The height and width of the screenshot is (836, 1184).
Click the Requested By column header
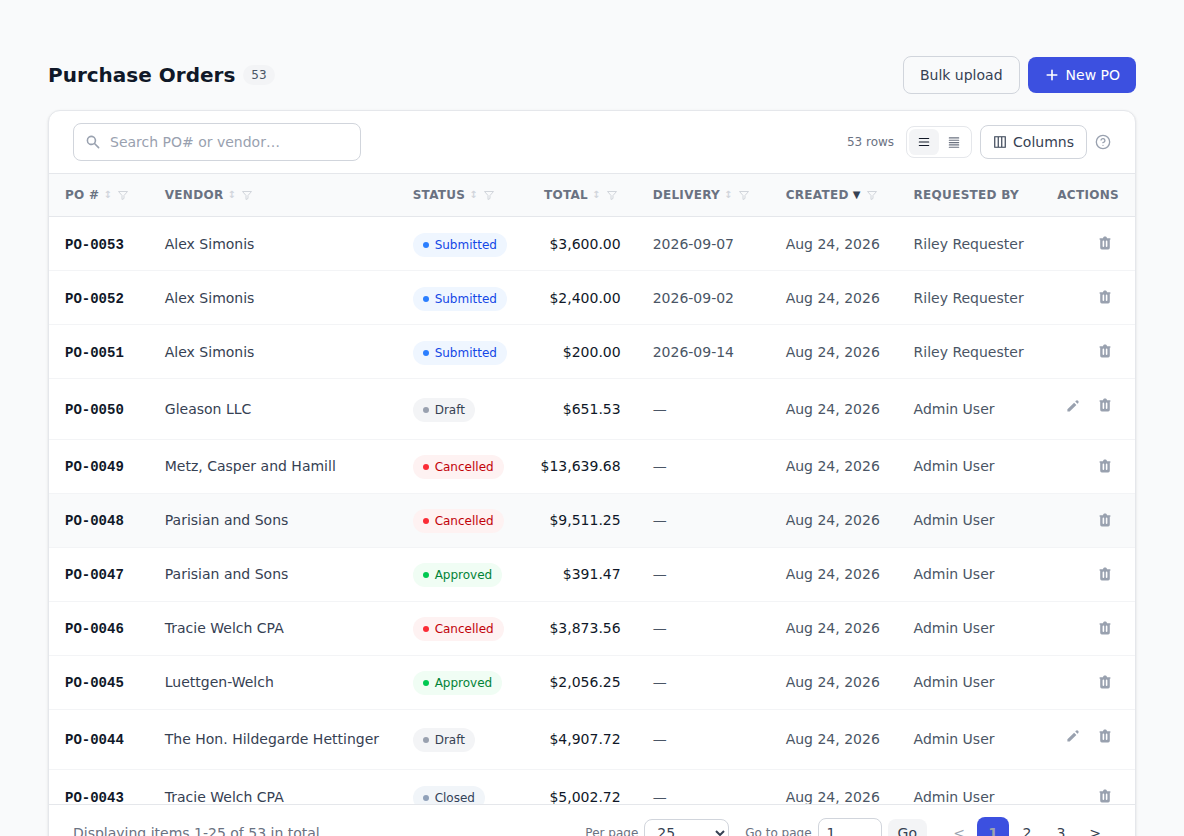[x=966, y=195]
